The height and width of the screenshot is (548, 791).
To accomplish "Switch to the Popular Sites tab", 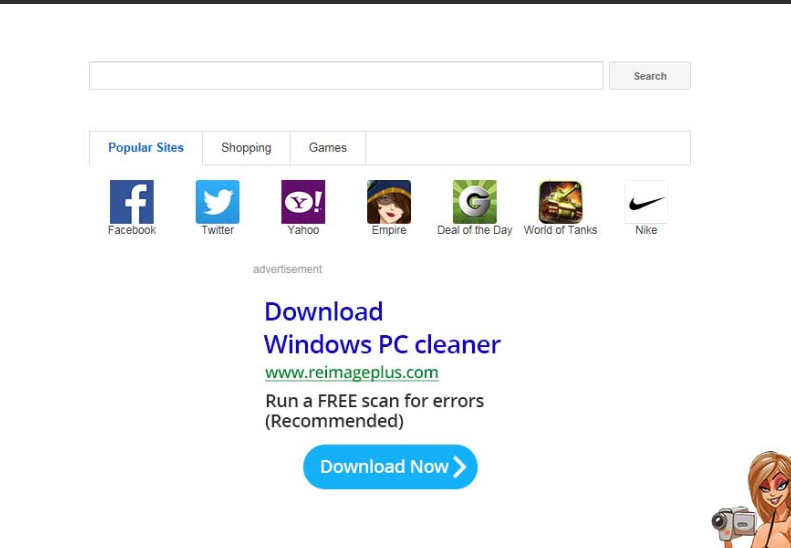I will (146, 148).
